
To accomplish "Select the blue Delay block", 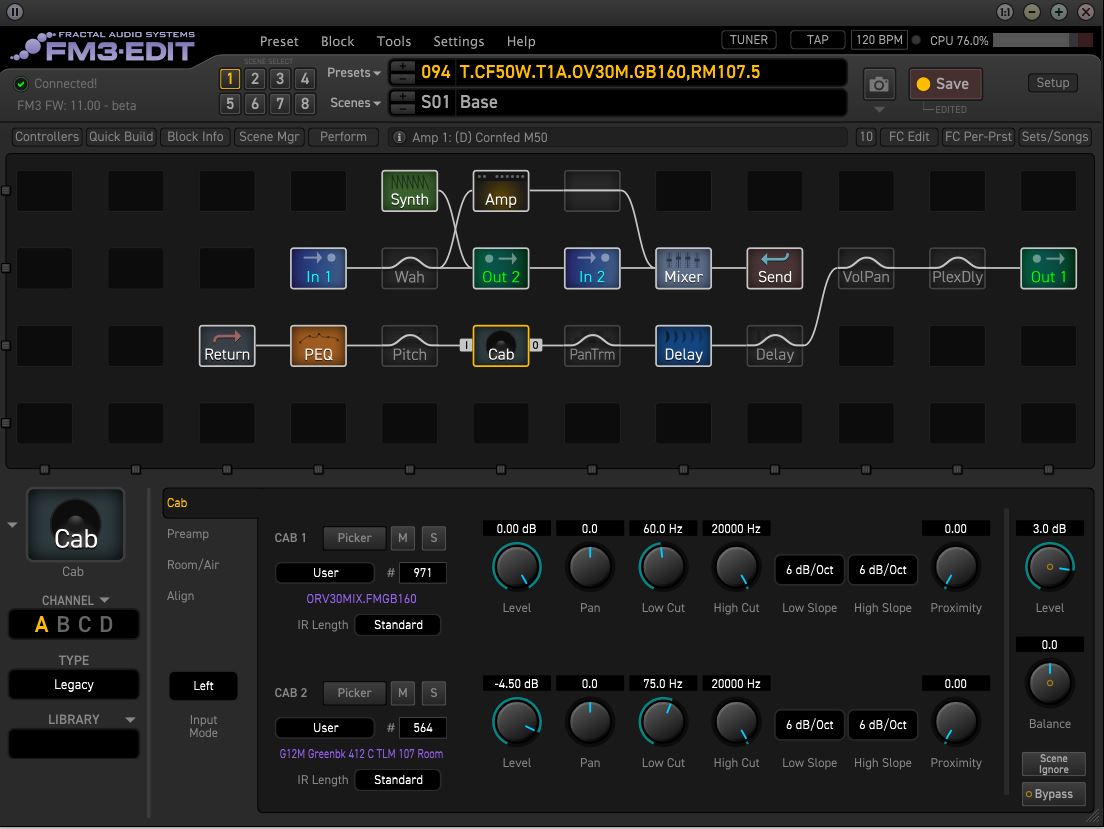I will coord(683,346).
